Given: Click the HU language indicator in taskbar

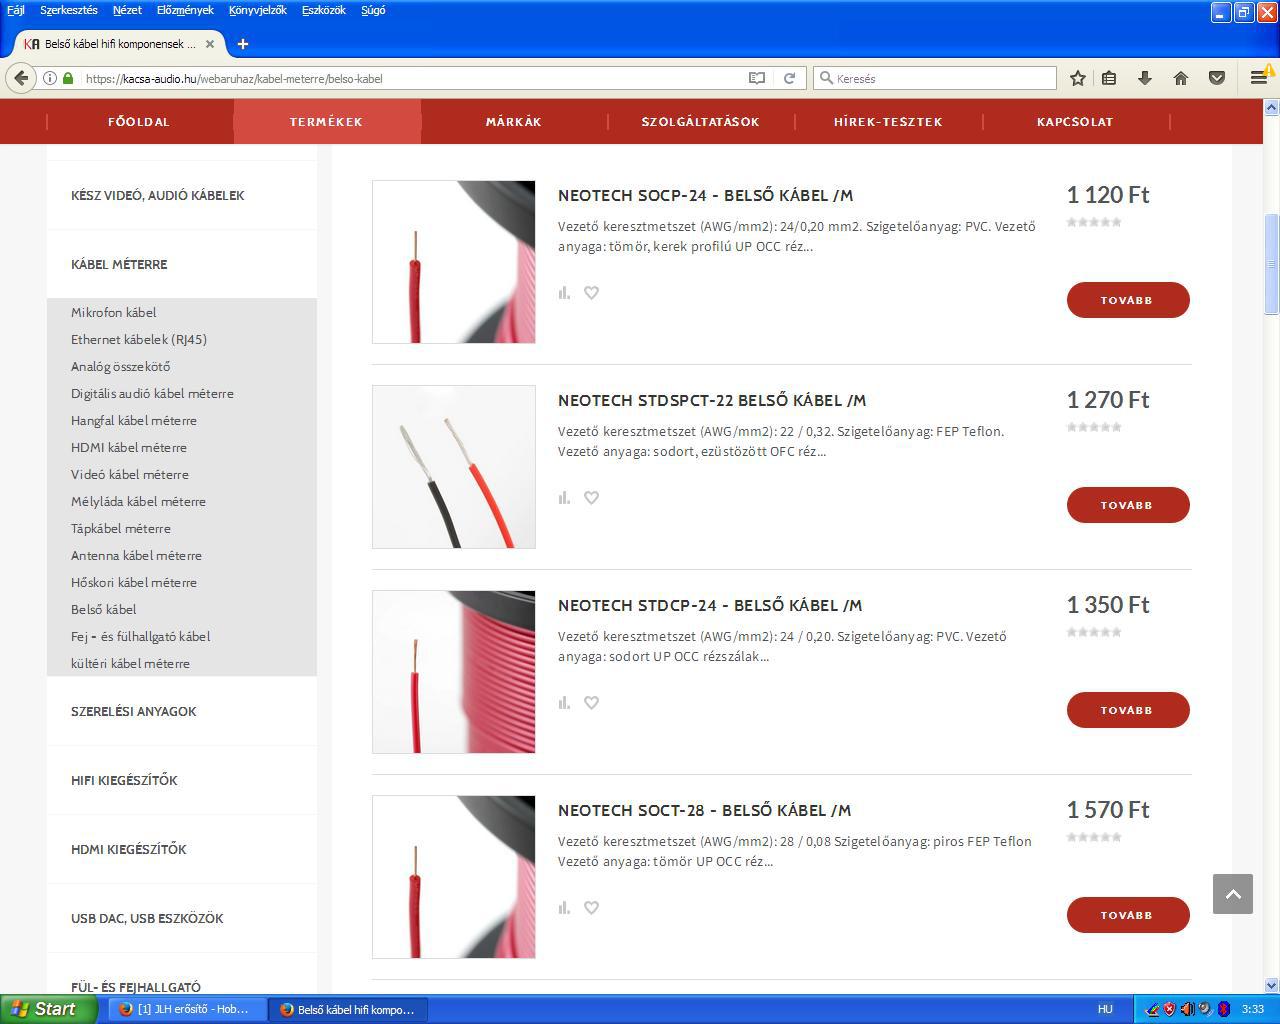Looking at the screenshot, I should click(x=1105, y=1009).
